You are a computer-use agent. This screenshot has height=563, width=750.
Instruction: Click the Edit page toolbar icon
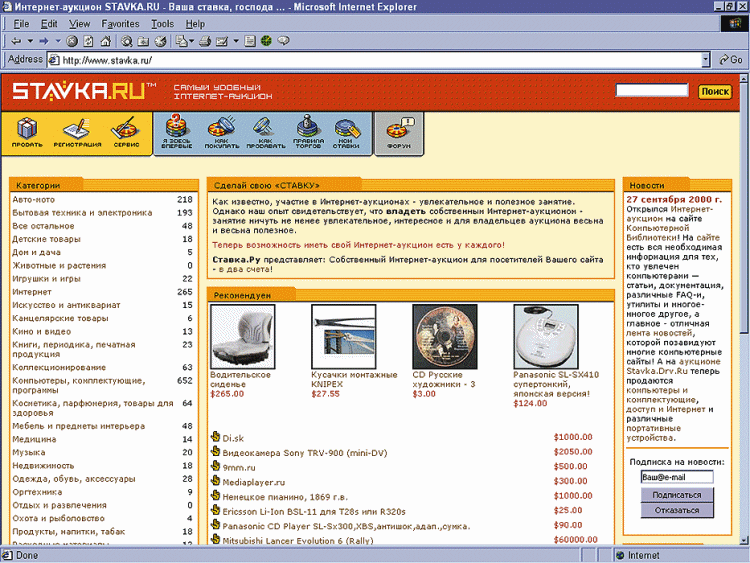click(x=222, y=41)
